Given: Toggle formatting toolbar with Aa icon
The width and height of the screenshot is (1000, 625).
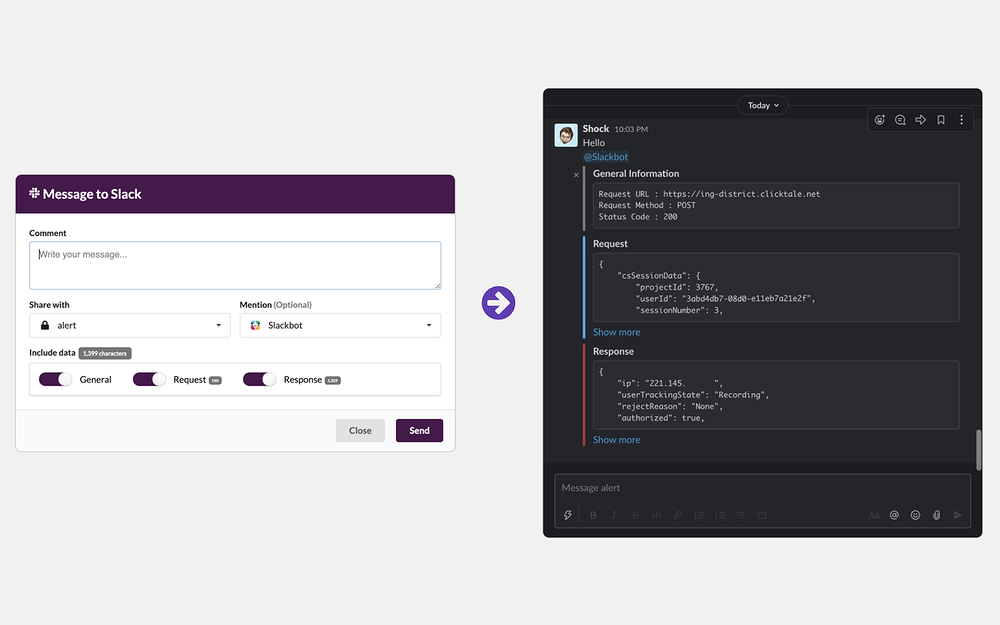Looking at the screenshot, I should click(874, 515).
